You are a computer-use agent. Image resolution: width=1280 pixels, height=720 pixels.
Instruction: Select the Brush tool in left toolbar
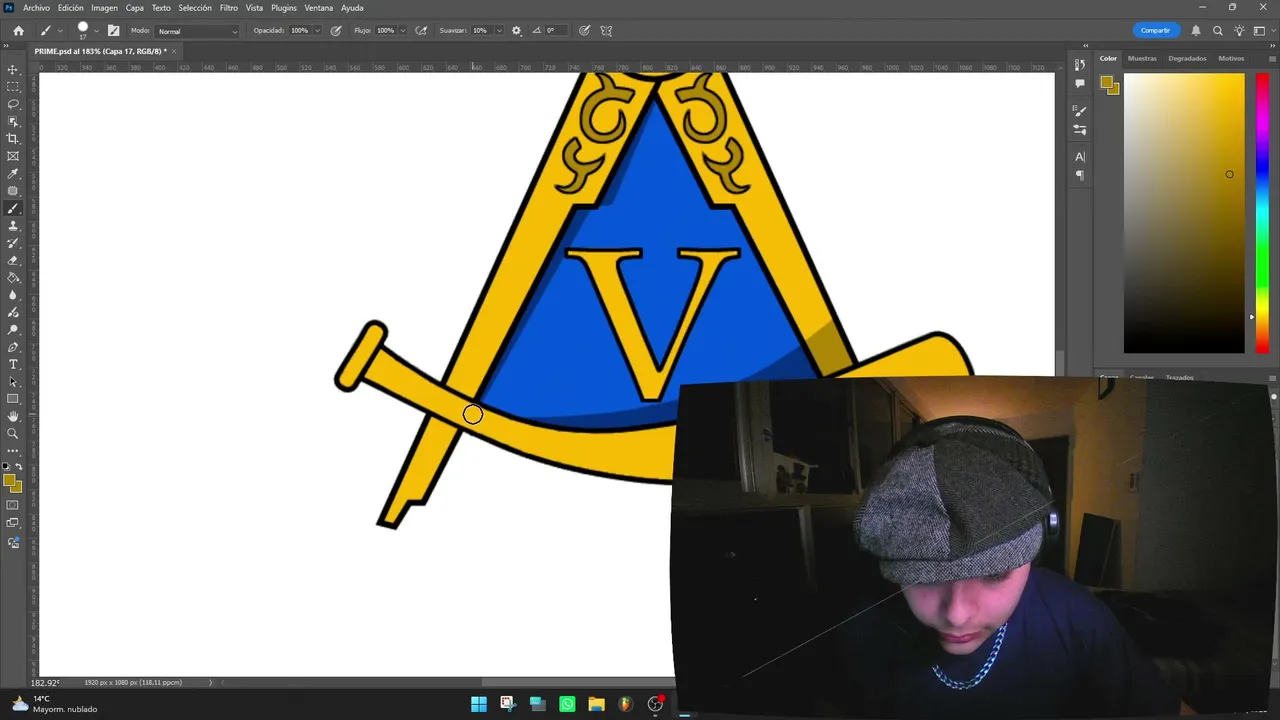13,208
